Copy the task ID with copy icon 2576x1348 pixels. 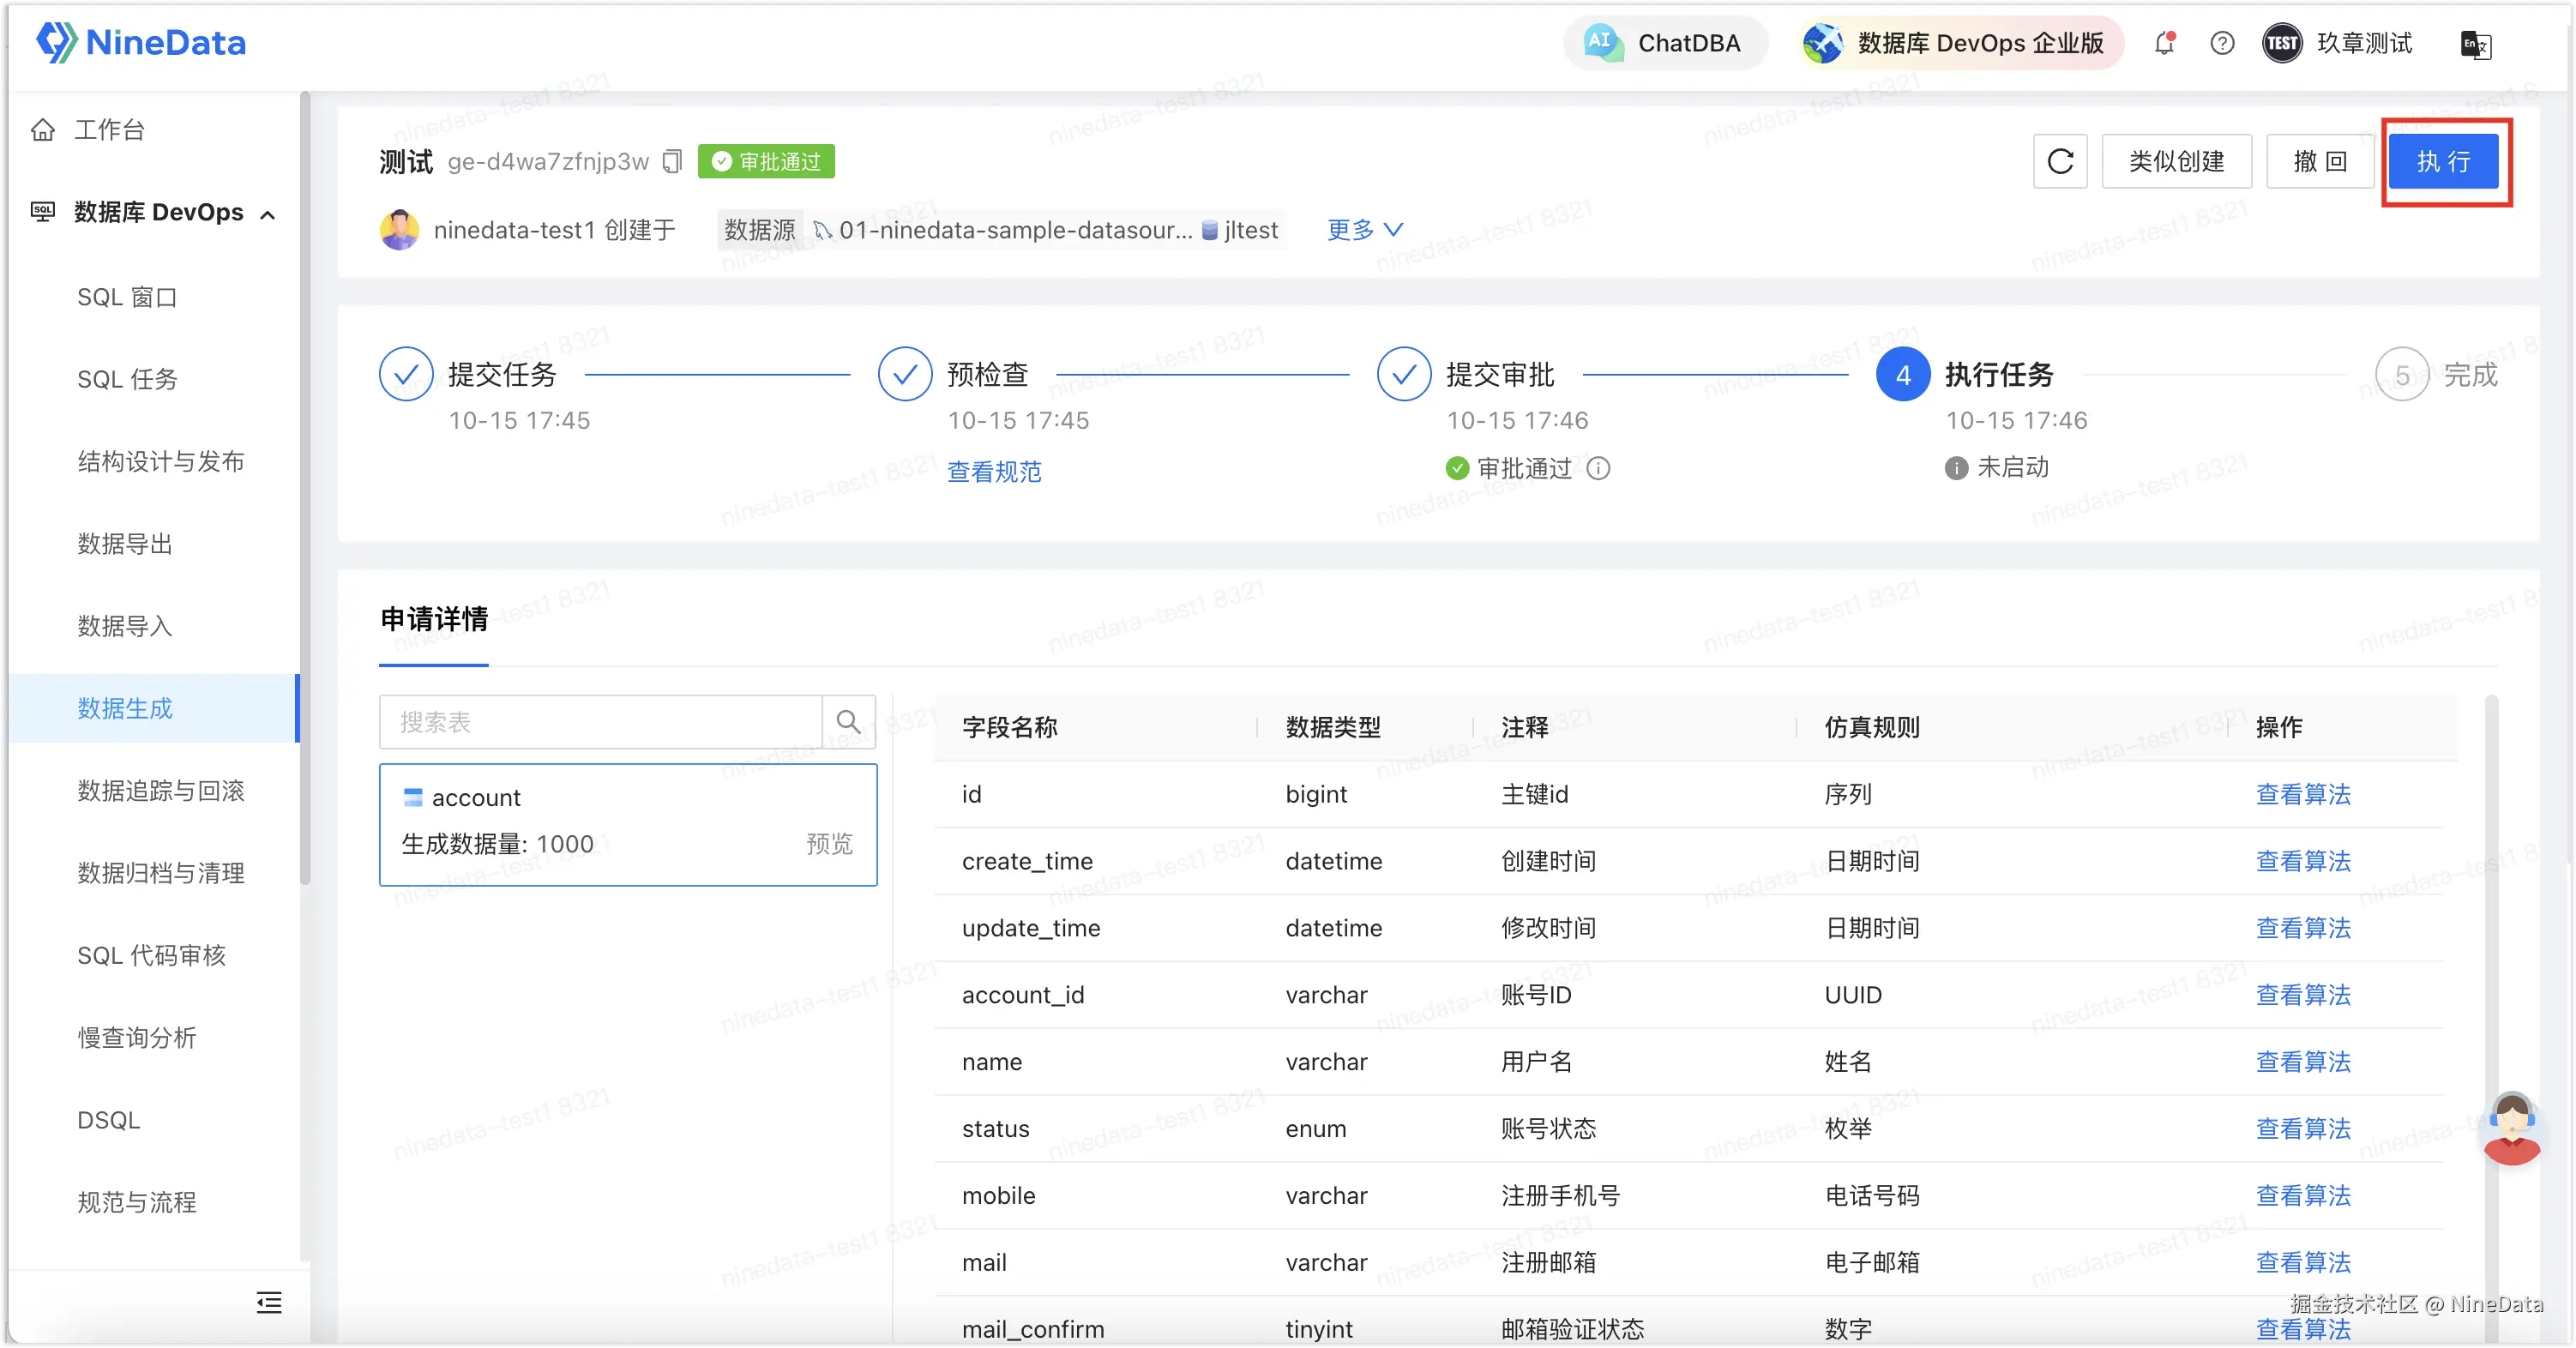pyautogui.click(x=673, y=161)
